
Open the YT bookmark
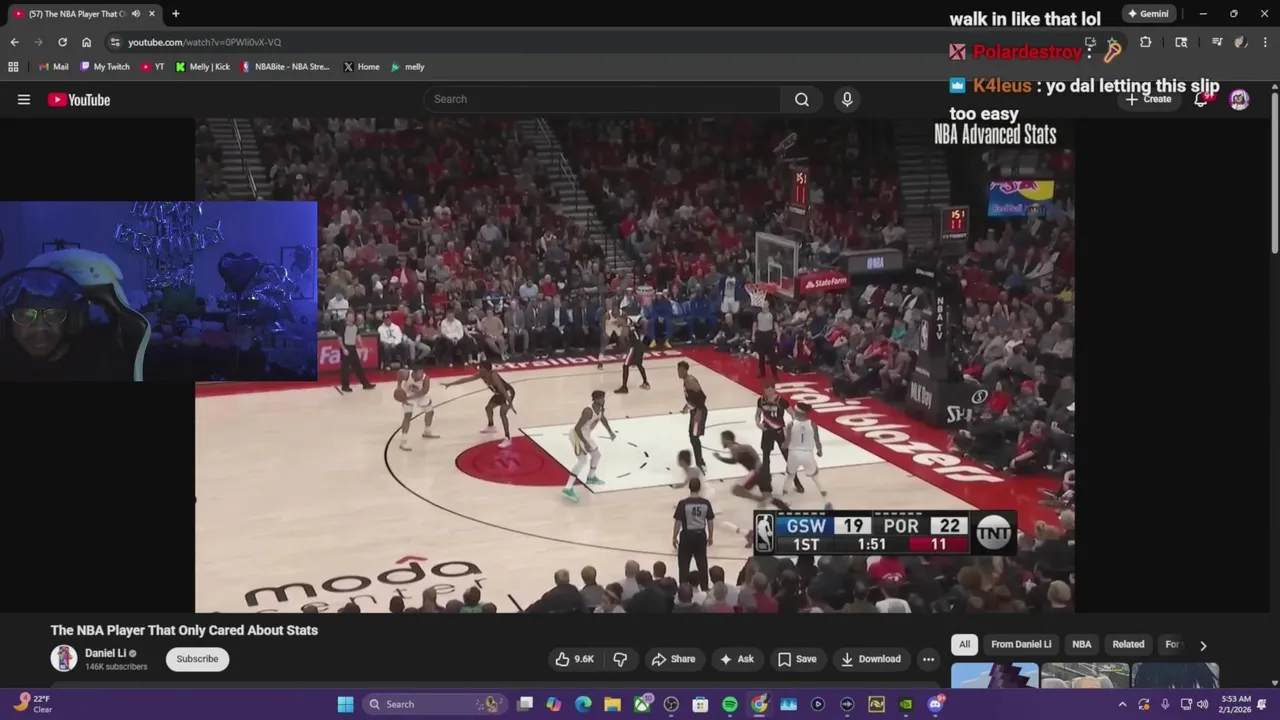[x=153, y=67]
